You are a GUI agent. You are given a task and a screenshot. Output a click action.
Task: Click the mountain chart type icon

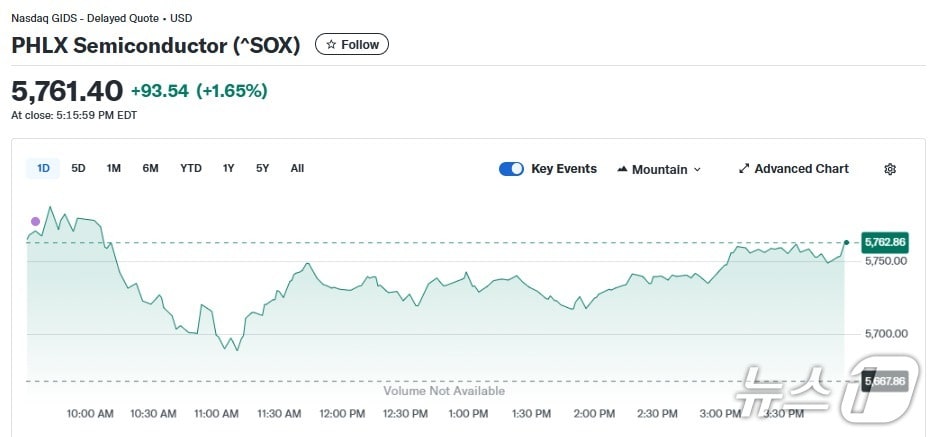tap(622, 169)
